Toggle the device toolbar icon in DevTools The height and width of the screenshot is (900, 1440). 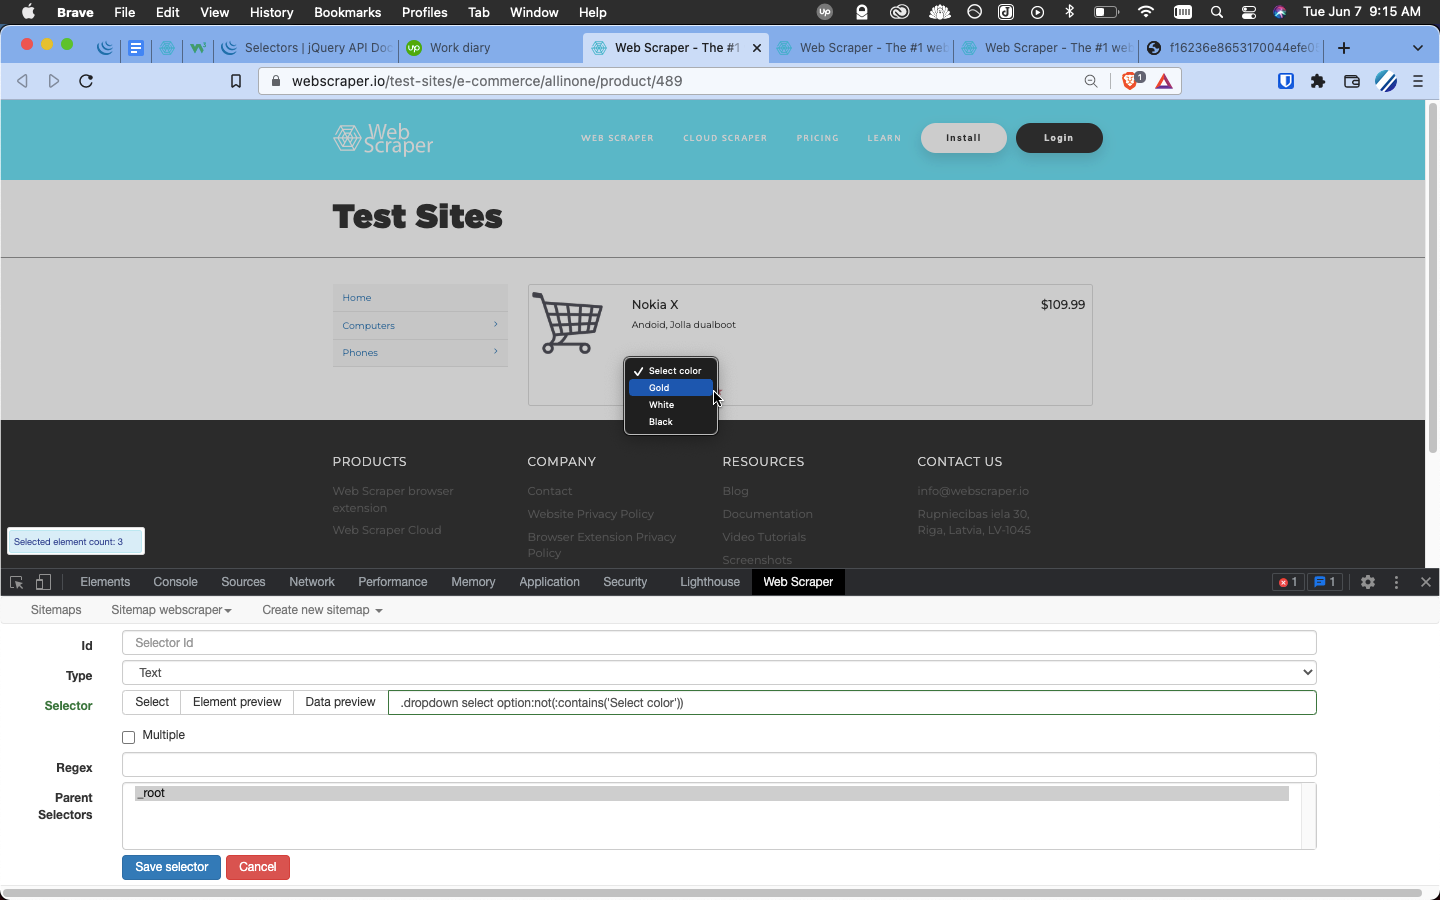coord(42,581)
